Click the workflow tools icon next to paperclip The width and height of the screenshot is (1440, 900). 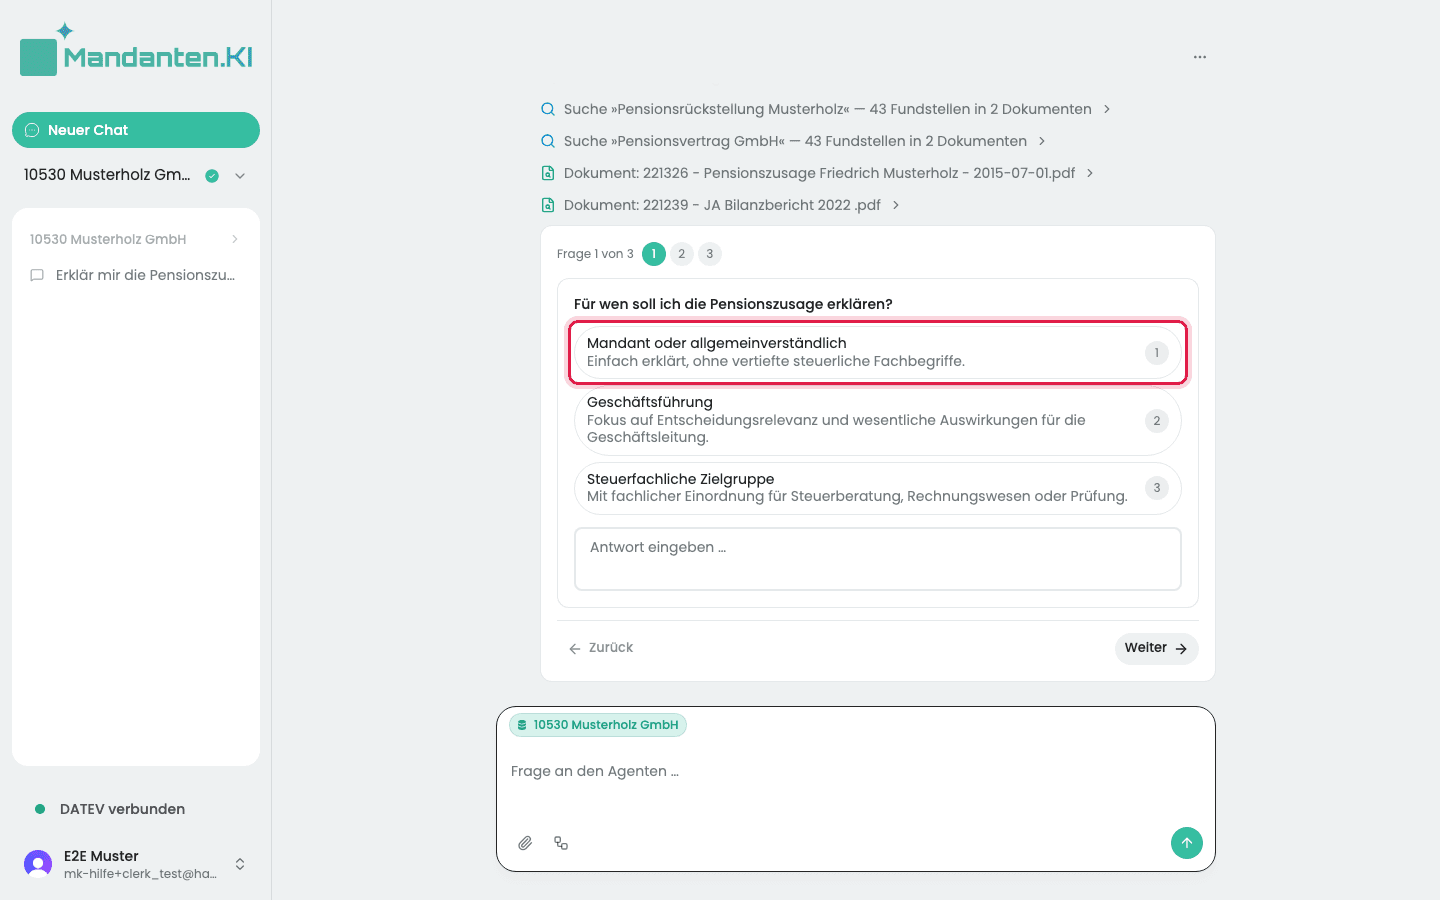561,843
